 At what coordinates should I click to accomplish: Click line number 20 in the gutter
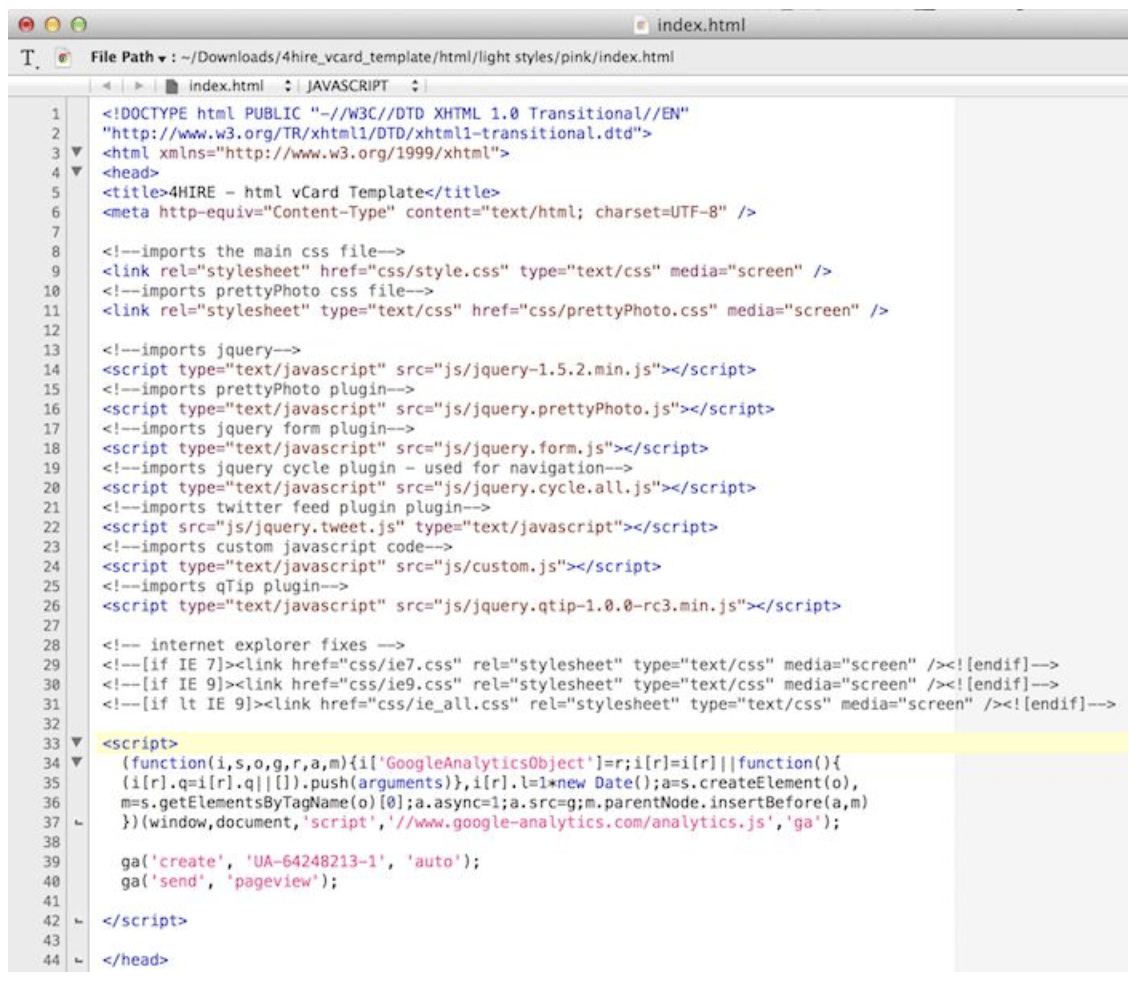(56, 487)
